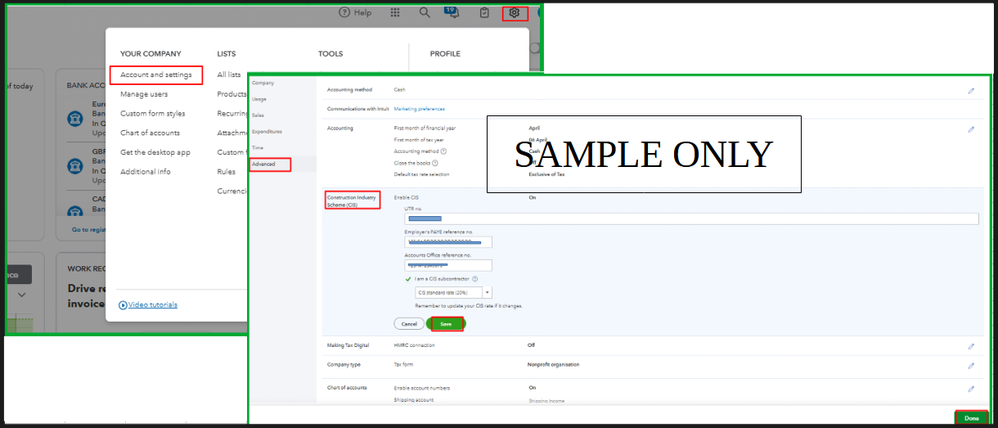Click the HMRC connection label
The width and height of the screenshot is (998, 428).
414,345
